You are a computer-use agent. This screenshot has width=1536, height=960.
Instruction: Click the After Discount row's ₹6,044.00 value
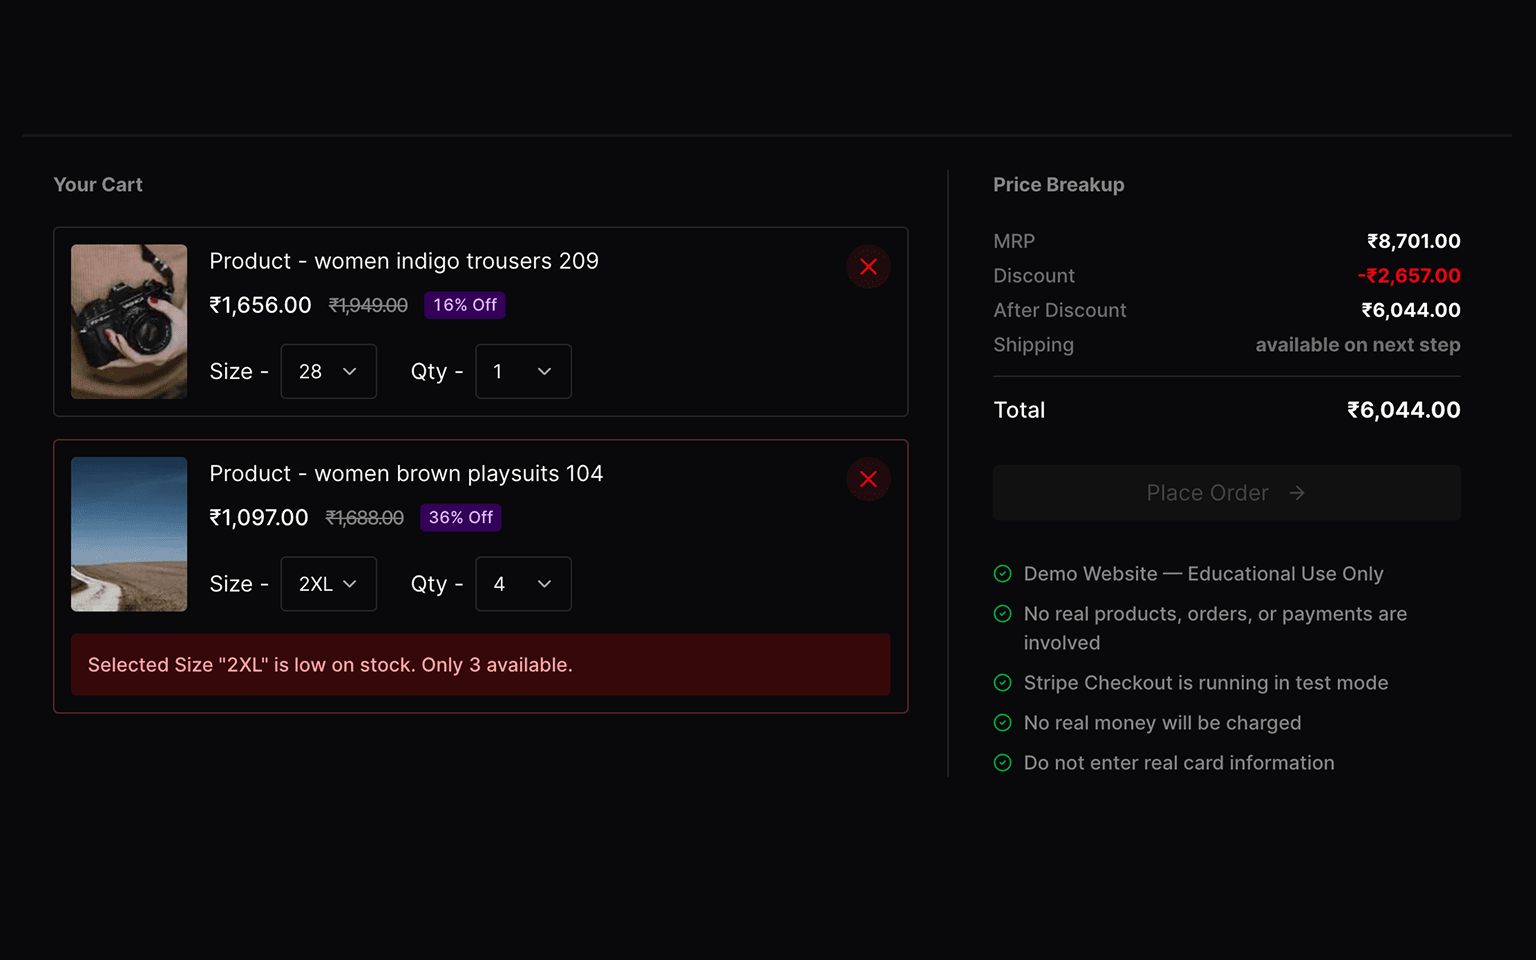pyautogui.click(x=1410, y=310)
